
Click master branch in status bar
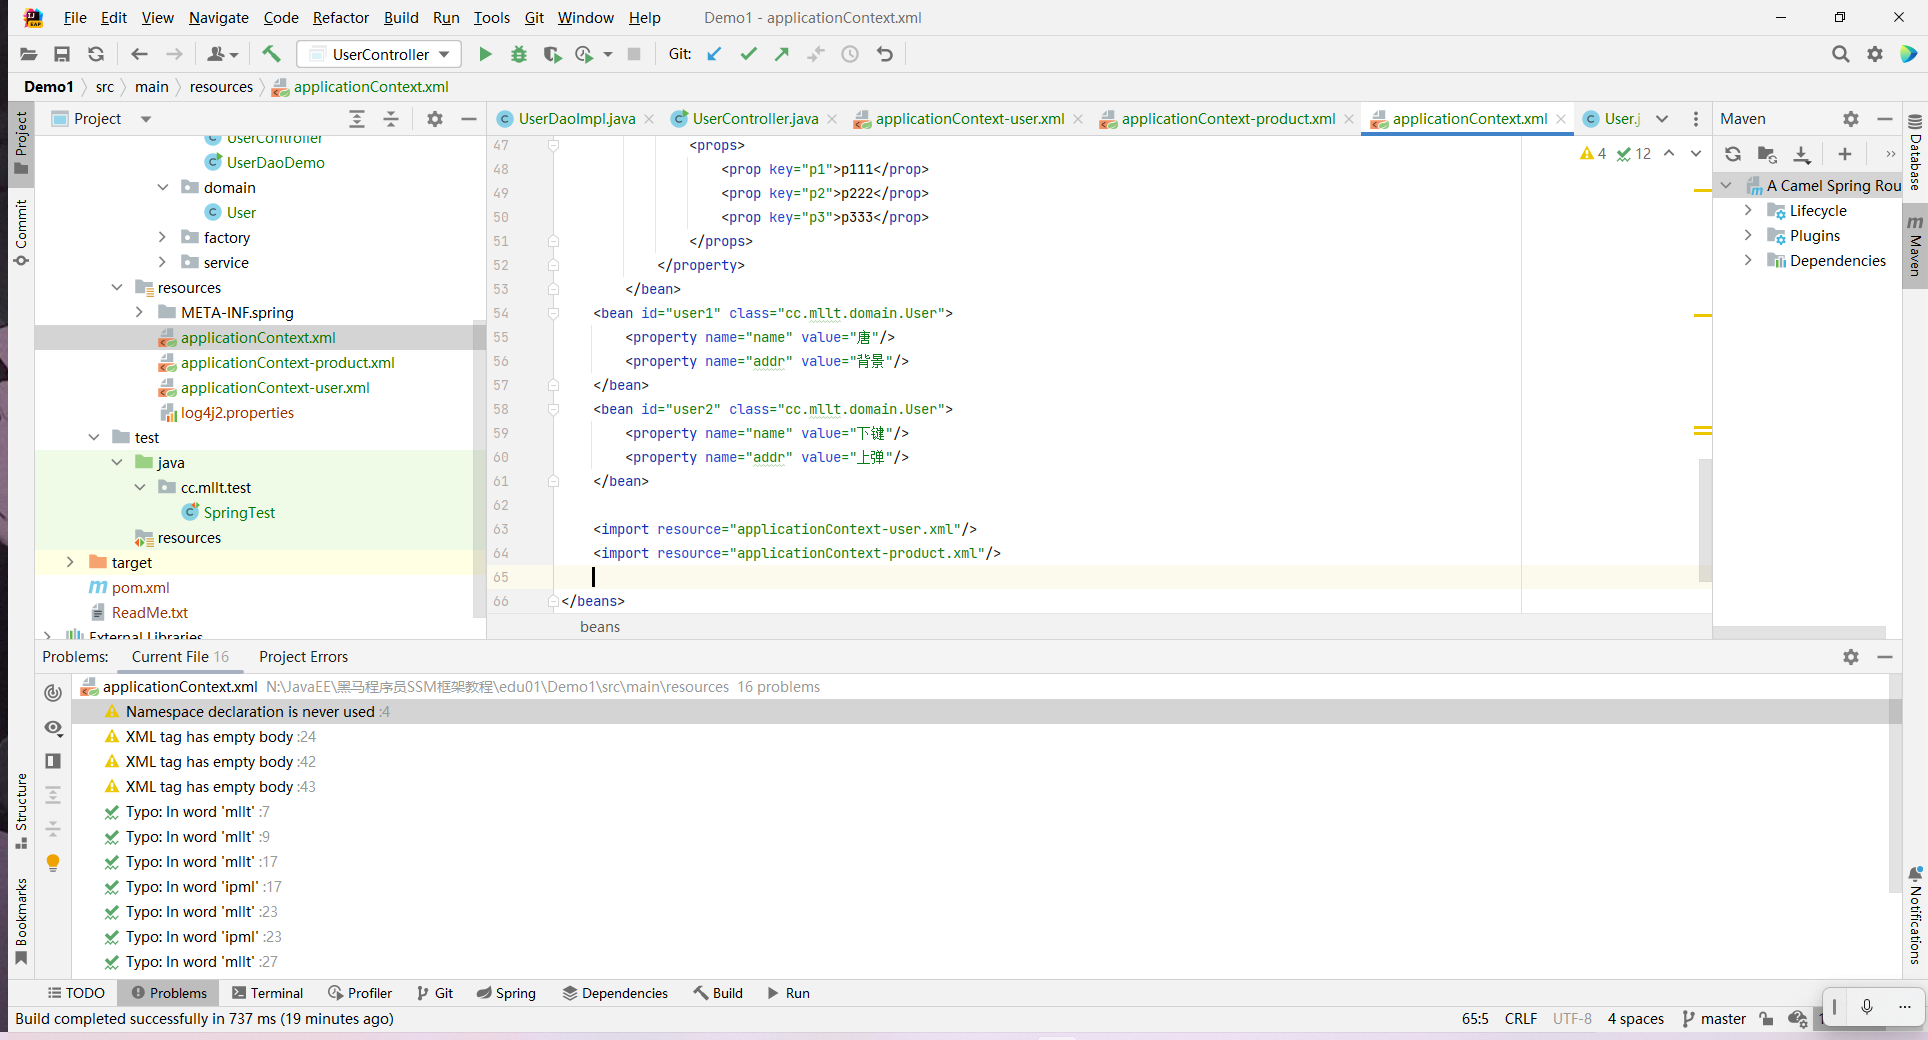tap(1714, 1019)
